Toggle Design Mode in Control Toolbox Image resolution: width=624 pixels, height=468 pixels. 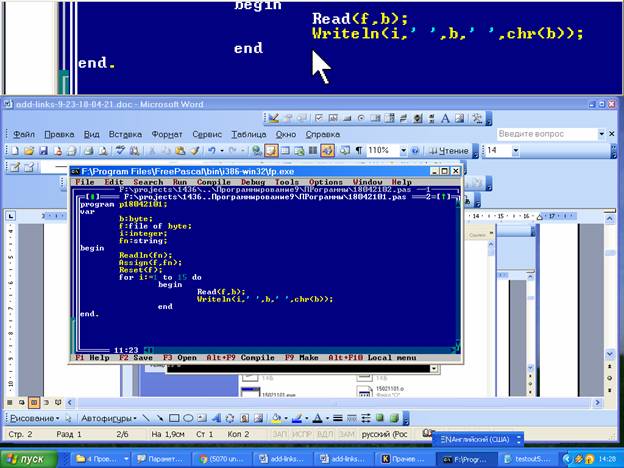point(274,118)
